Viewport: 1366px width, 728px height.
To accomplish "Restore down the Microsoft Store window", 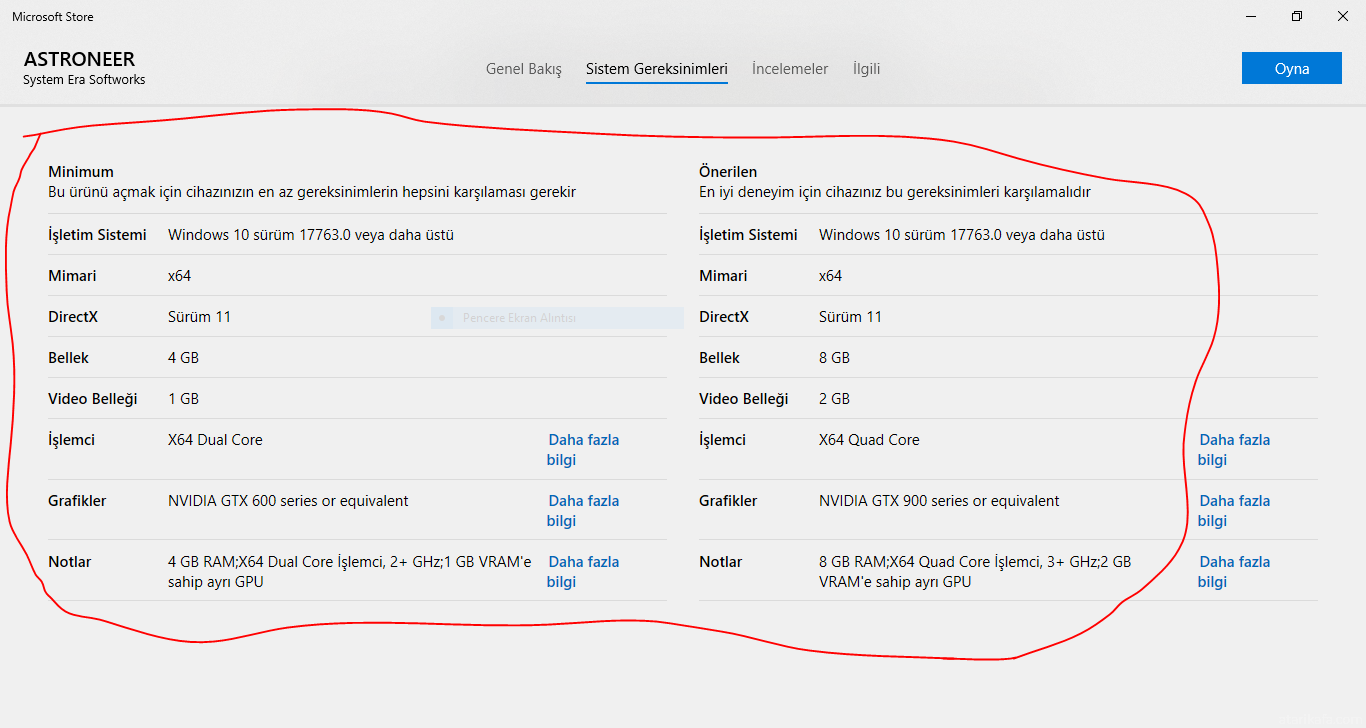I will (1297, 16).
